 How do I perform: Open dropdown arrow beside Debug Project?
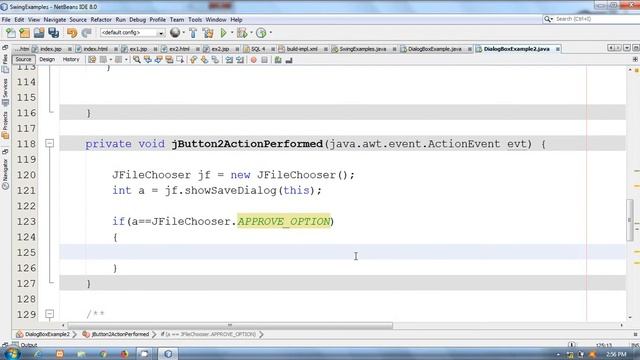tap(251, 33)
